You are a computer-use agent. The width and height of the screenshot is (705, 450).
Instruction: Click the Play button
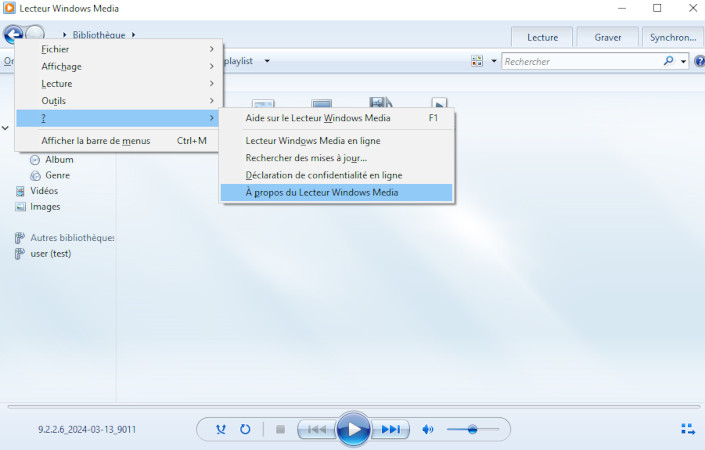pos(353,429)
